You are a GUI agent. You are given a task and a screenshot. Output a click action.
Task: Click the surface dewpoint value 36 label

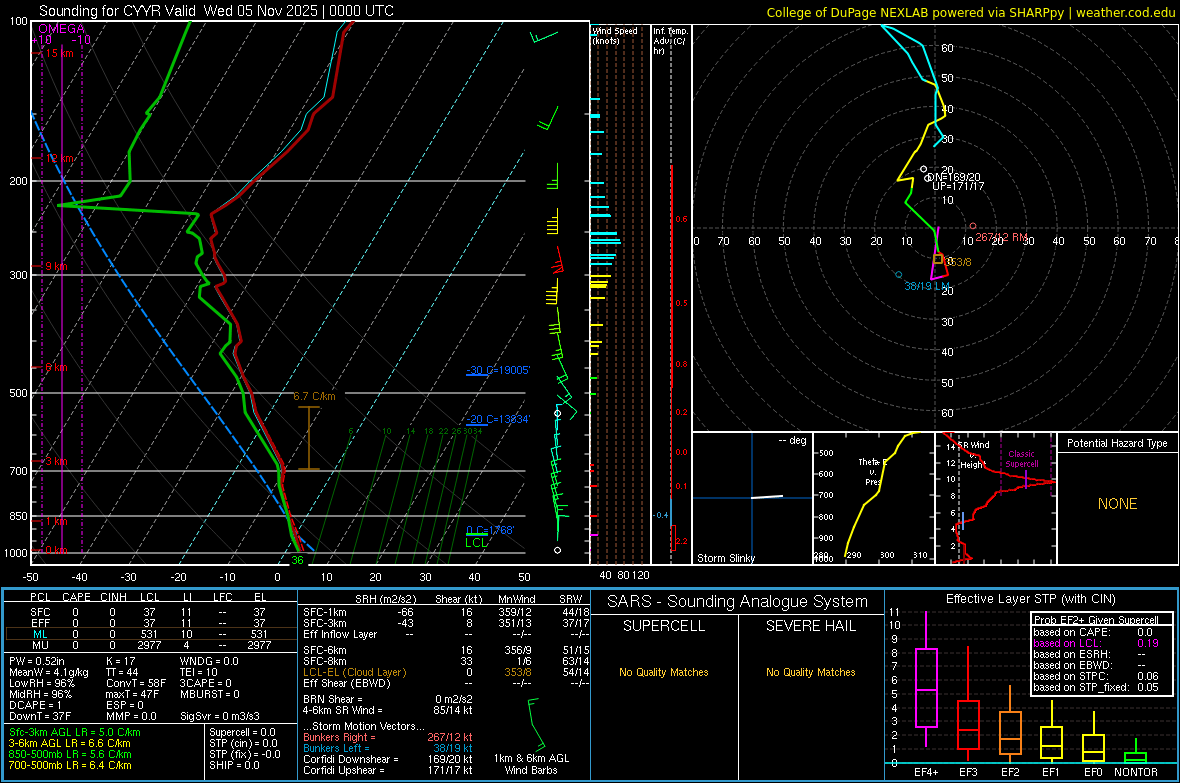[x=297, y=561]
